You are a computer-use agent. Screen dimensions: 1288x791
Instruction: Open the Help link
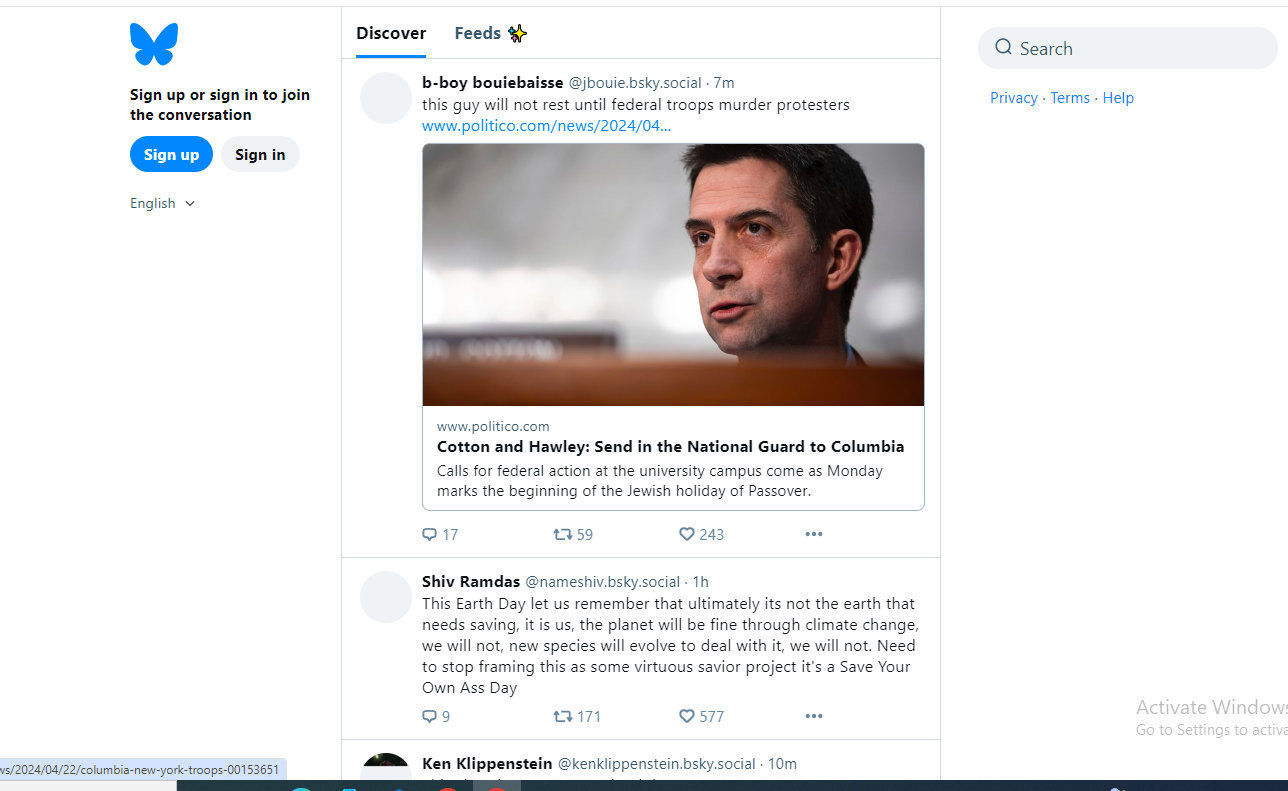(x=1118, y=97)
